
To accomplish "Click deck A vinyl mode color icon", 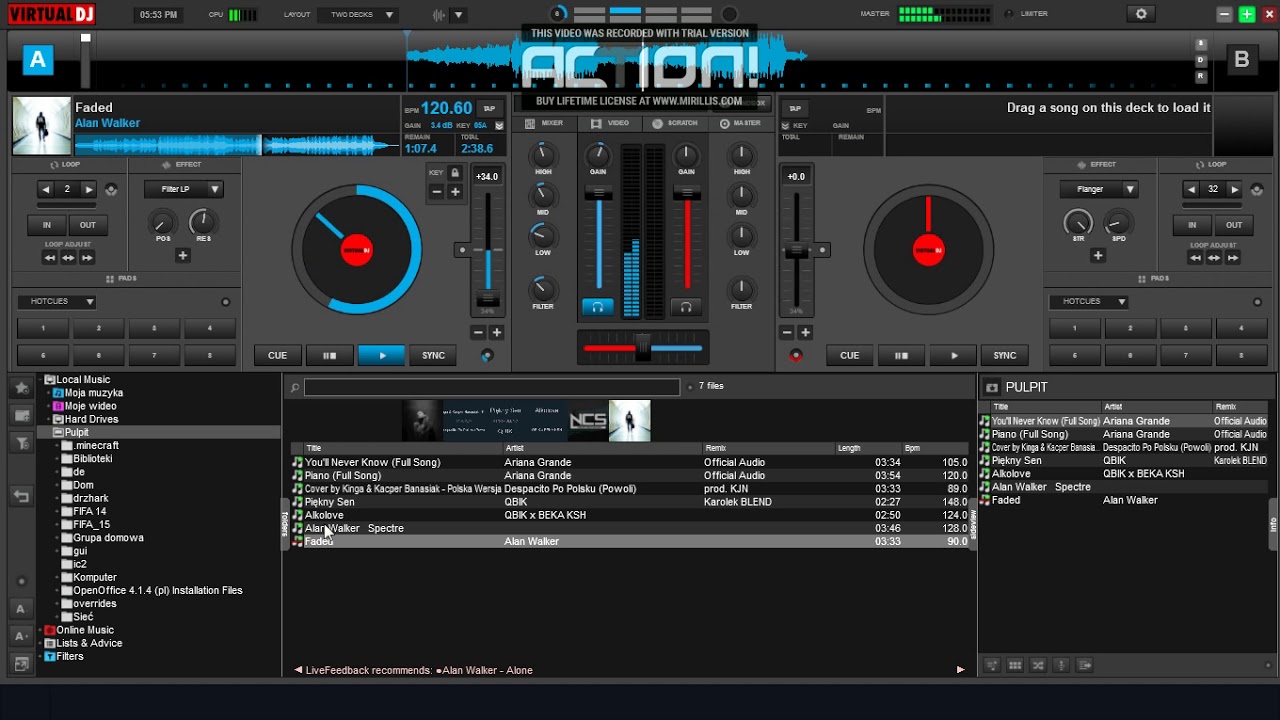I will 487,356.
